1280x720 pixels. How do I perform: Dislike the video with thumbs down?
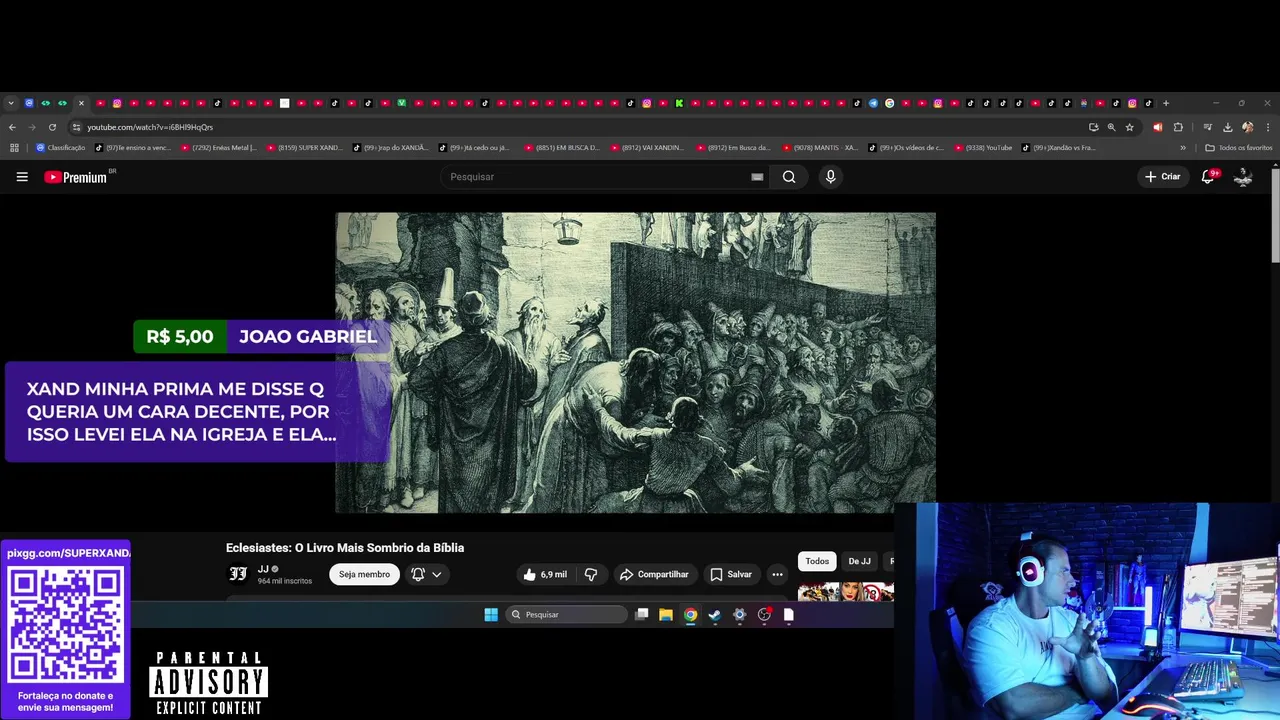[591, 574]
